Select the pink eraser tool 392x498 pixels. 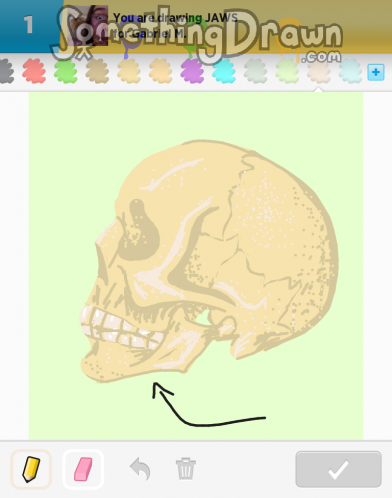(83, 469)
